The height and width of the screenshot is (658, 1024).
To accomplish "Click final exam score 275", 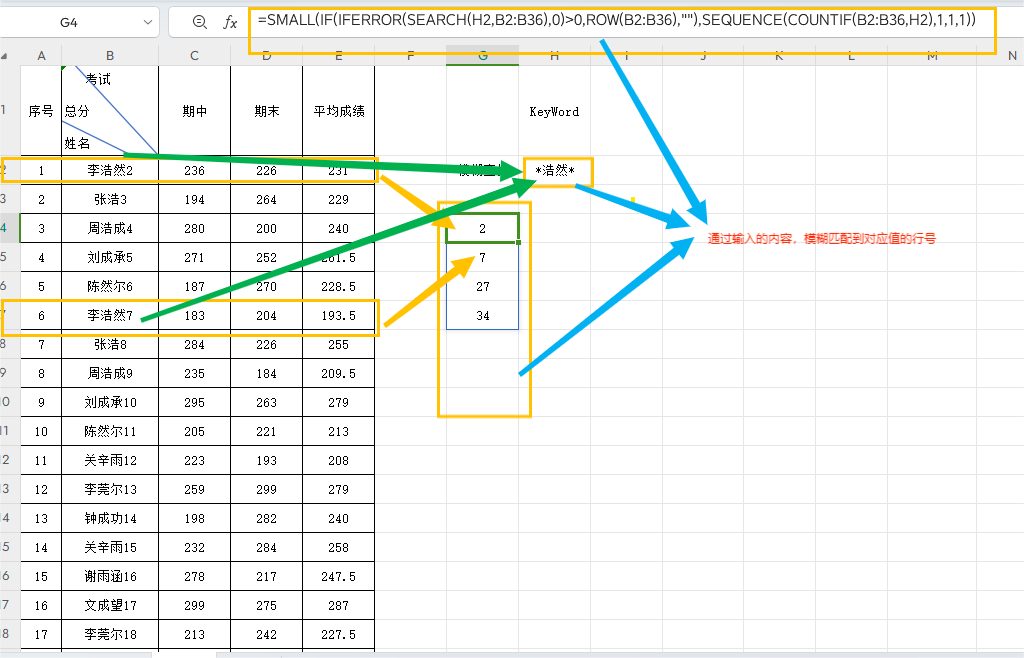I will tap(266, 605).
